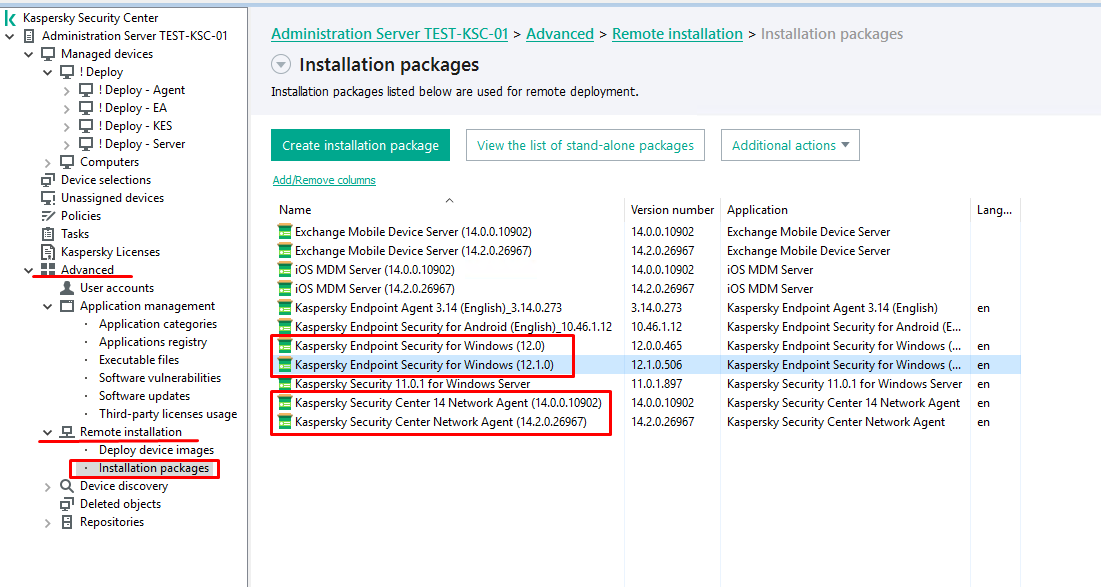
Task: Click the iOS MDM Server (14.0.0.10902) package icon
Action: coord(285,270)
